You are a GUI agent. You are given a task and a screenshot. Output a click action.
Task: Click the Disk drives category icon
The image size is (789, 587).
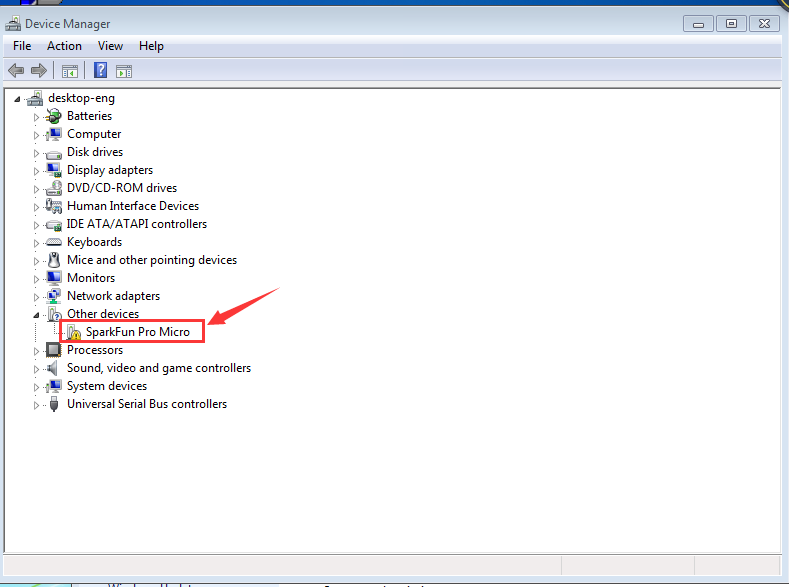(53, 153)
